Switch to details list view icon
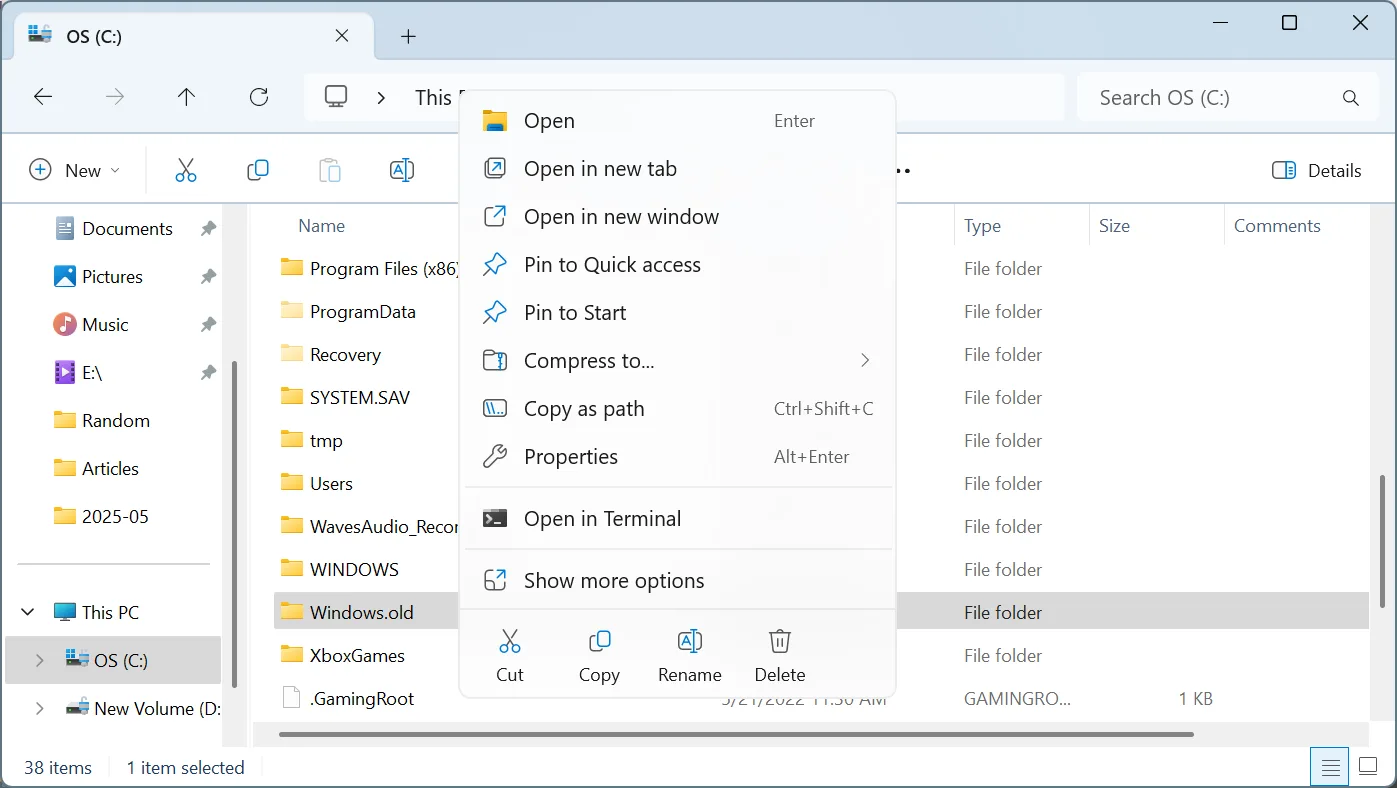1397x788 pixels. tap(1330, 768)
